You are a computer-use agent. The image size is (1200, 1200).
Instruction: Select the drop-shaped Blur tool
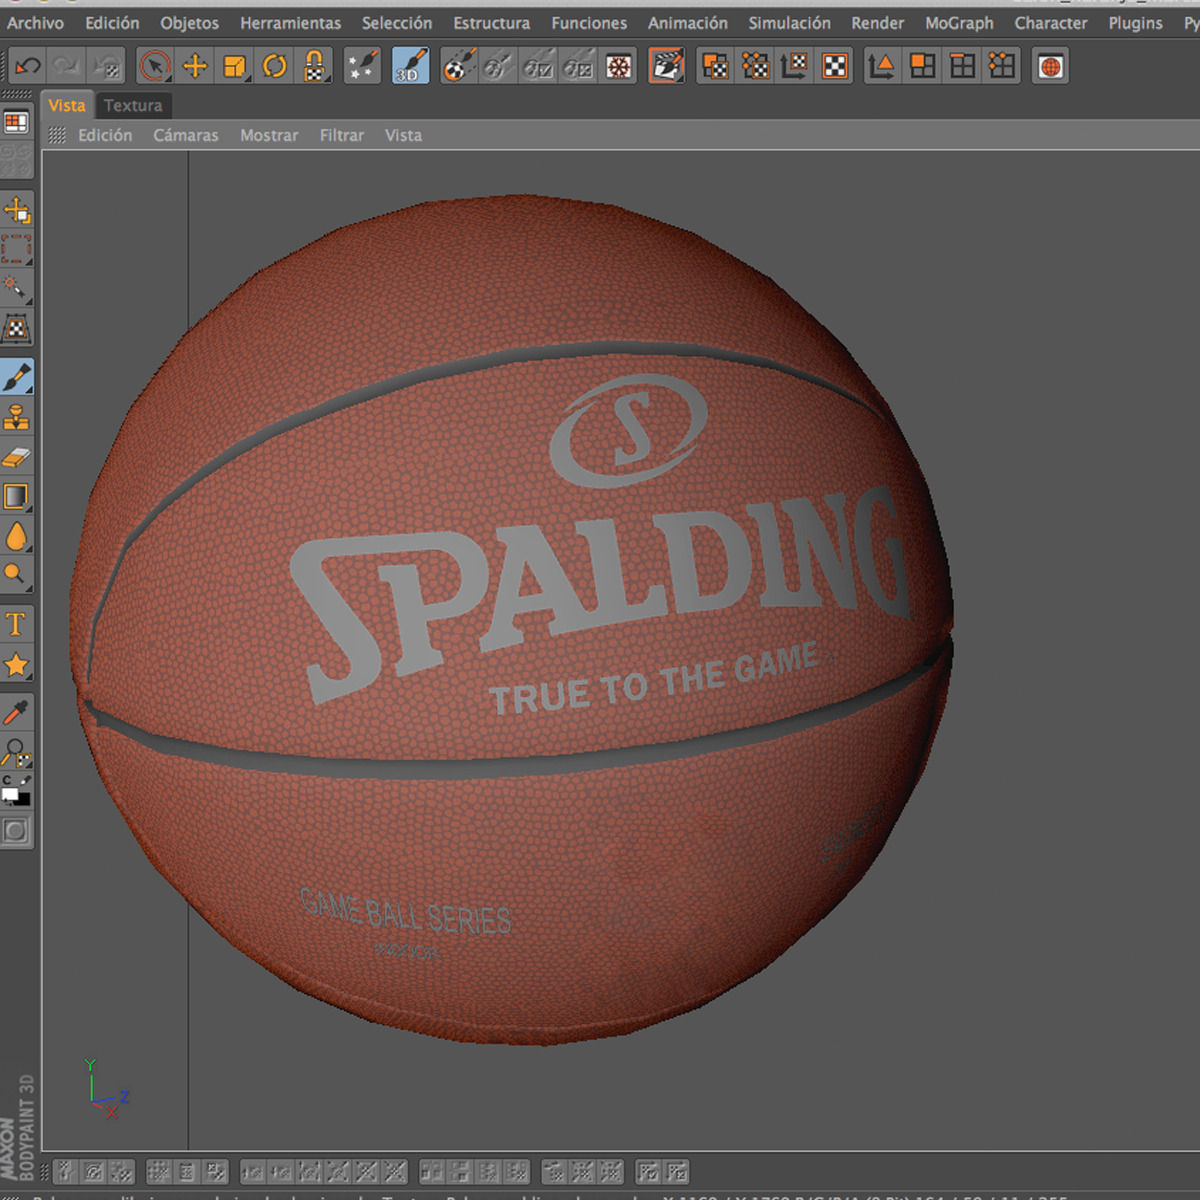point(17,536)
